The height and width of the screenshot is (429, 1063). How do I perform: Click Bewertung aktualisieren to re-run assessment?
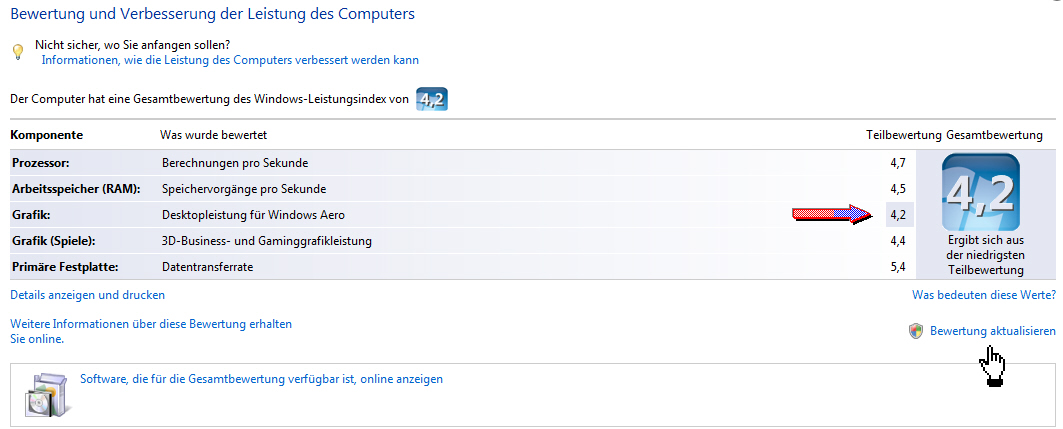[x=993, y=331]
